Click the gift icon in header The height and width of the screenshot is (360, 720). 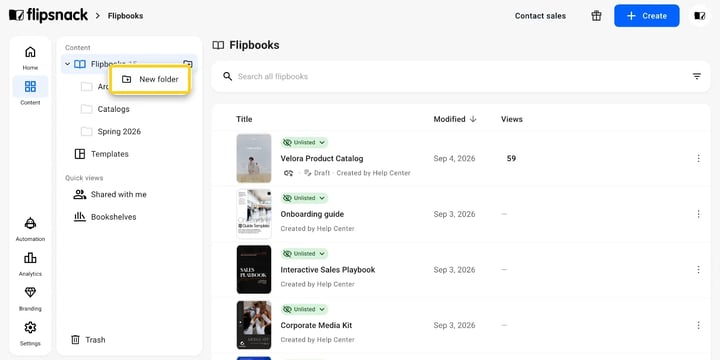[596, 16]
